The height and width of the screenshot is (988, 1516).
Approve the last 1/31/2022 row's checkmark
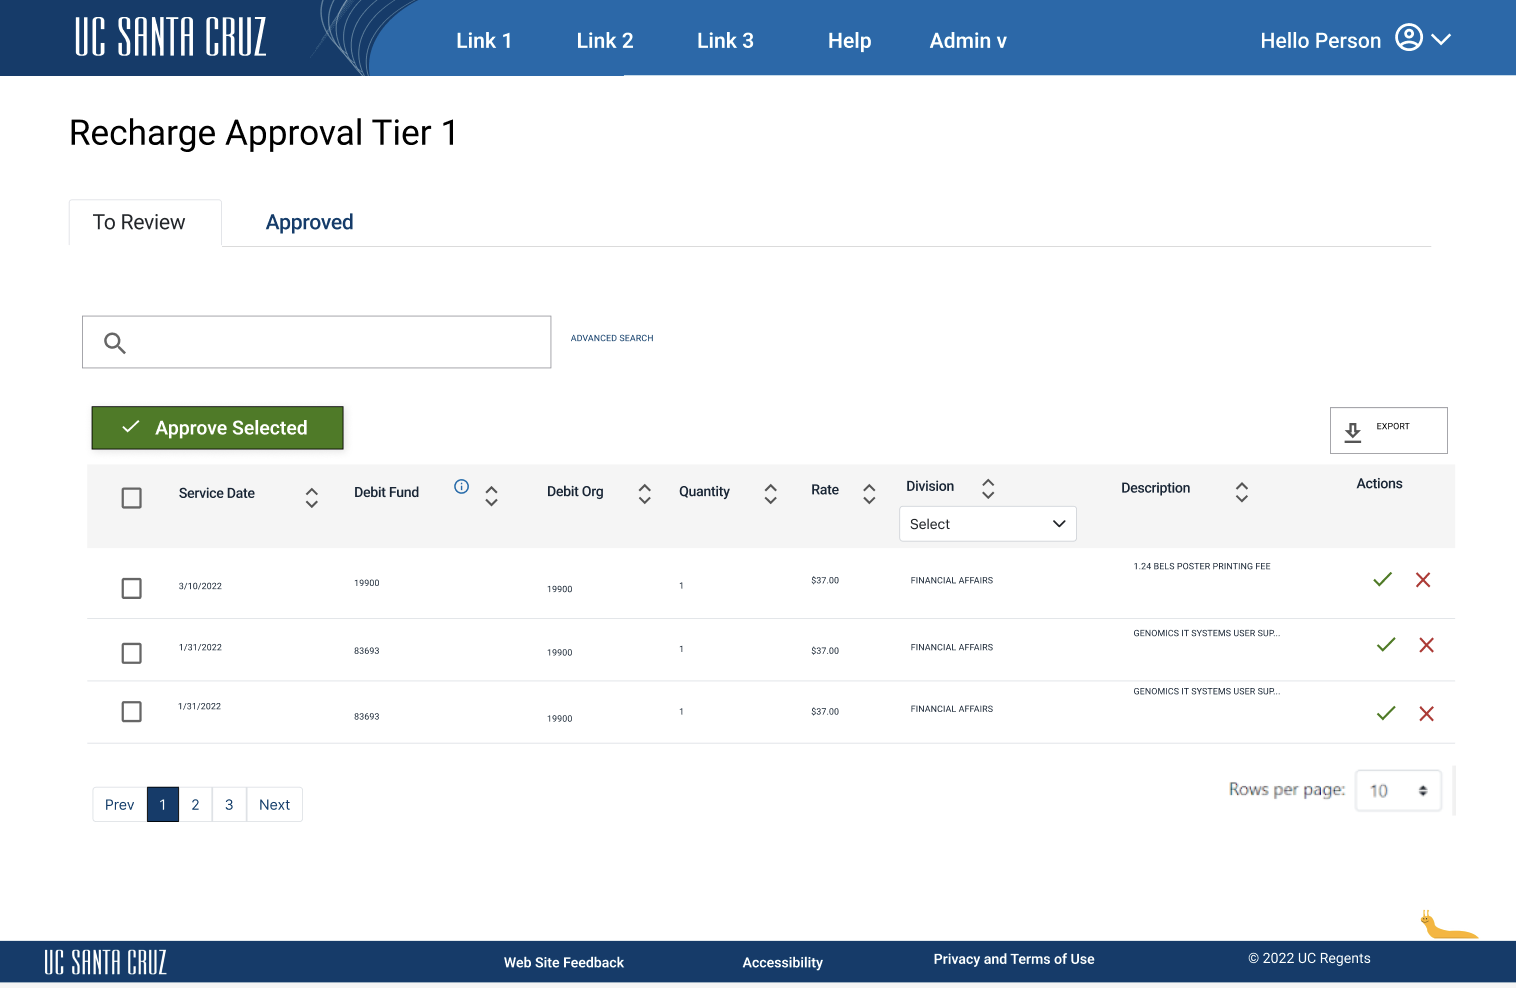pyautogui.click(x=1386, y=713)
